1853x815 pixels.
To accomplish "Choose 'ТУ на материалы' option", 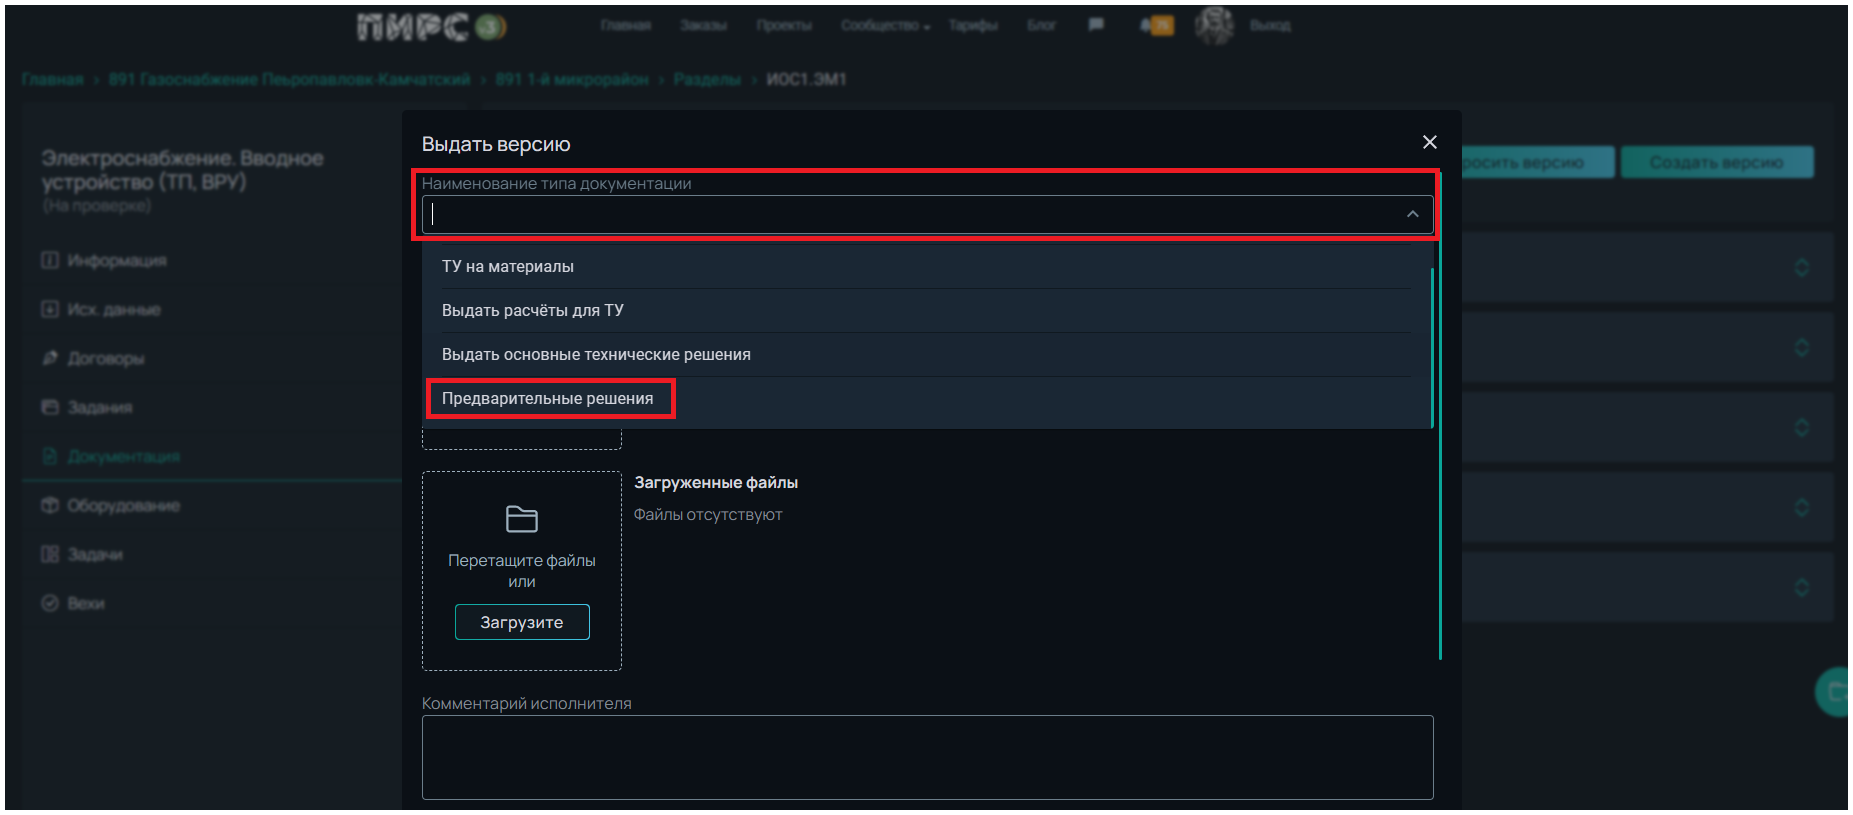I will pyautogui.click(x=508, y=267).
